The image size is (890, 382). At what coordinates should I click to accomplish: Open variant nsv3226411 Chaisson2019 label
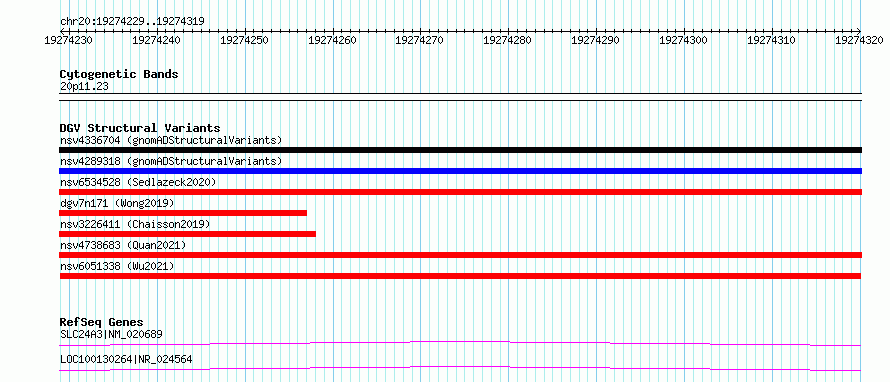[135, 224]
